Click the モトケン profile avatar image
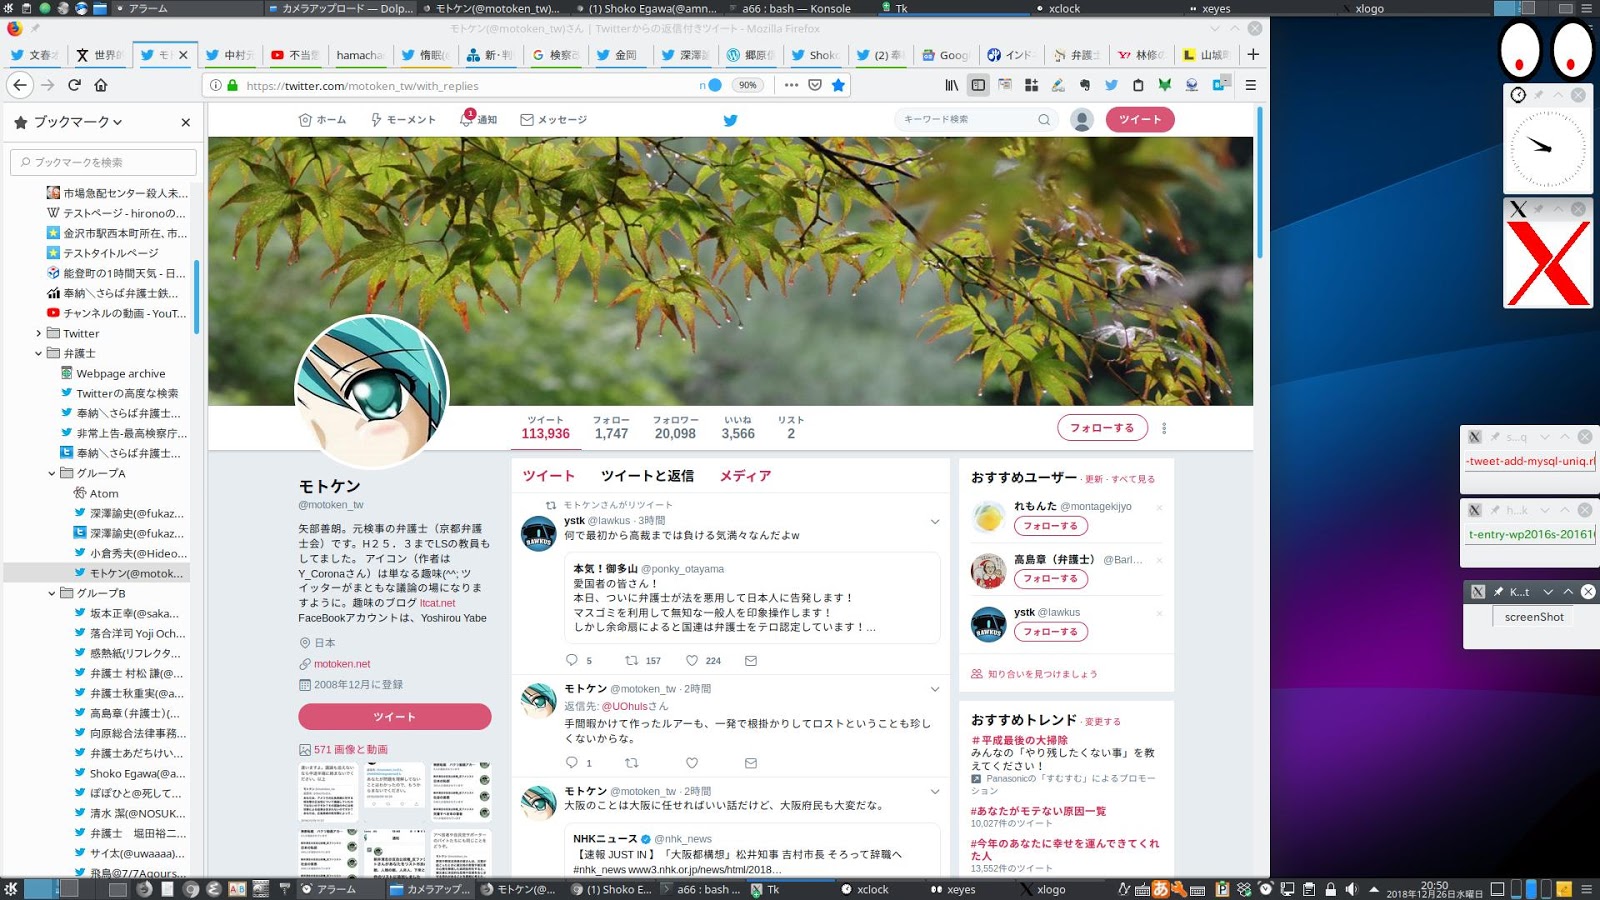The width and height of the screenshot is (1600, 900). coord(372,391)
